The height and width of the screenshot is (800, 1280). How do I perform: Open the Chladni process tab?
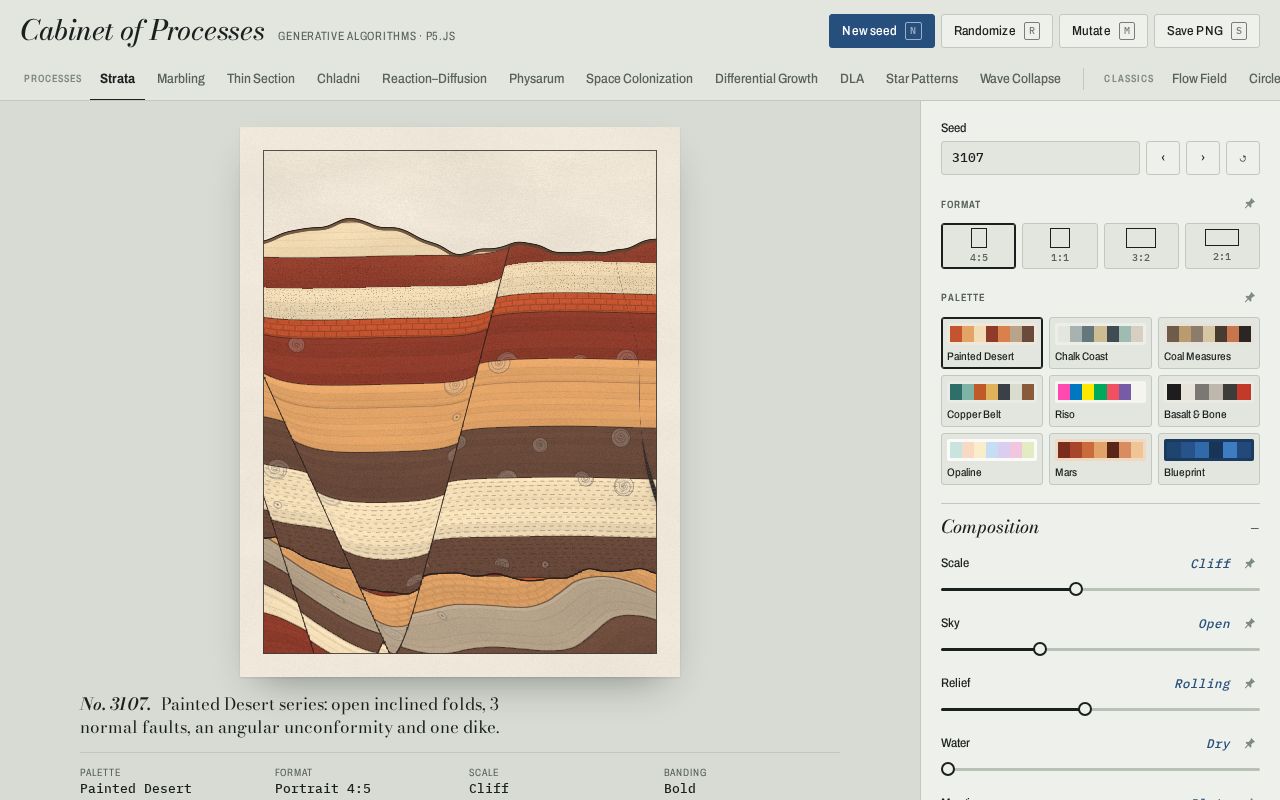pyautogui.click(x=338, y=79)
